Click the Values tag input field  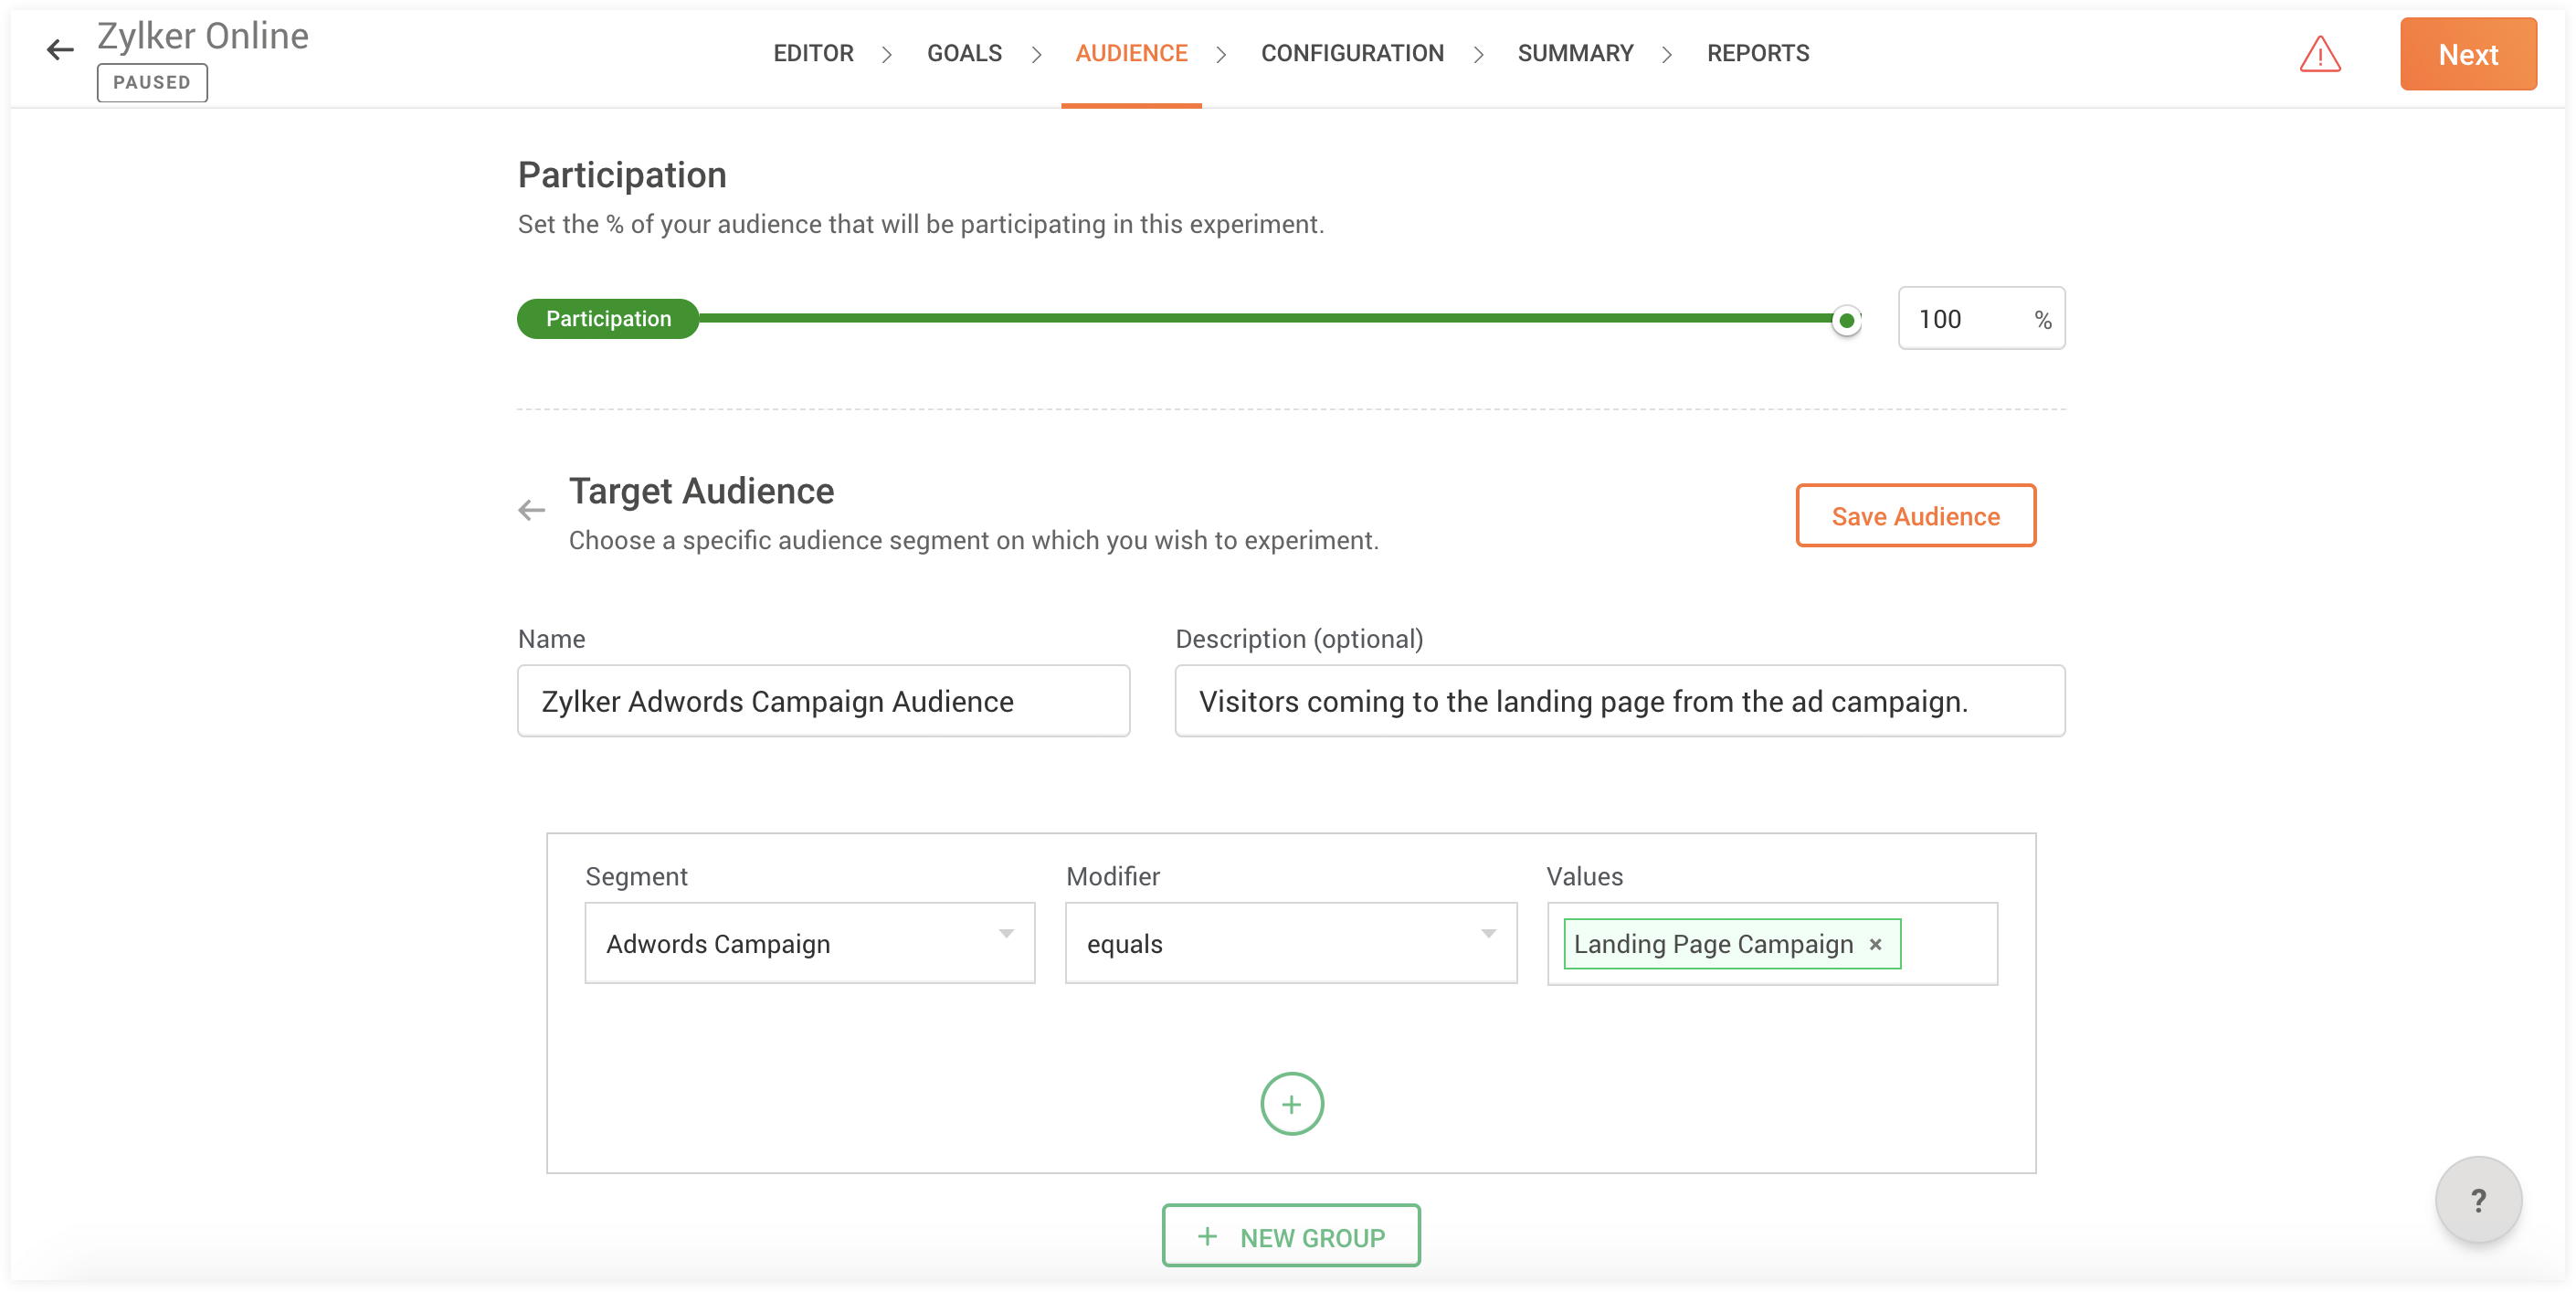click(1948, 944)
